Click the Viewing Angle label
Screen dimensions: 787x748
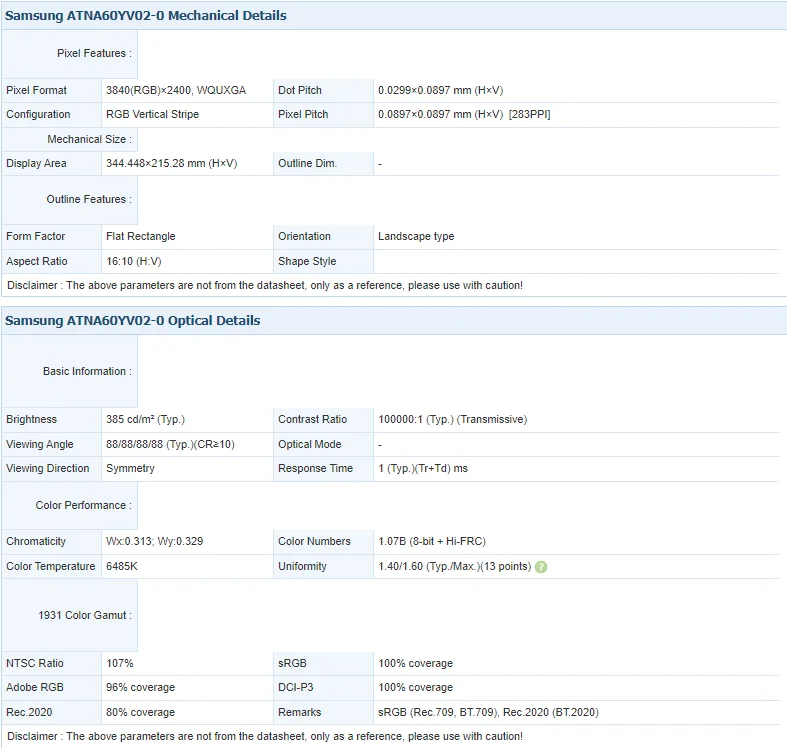(40, 444)
